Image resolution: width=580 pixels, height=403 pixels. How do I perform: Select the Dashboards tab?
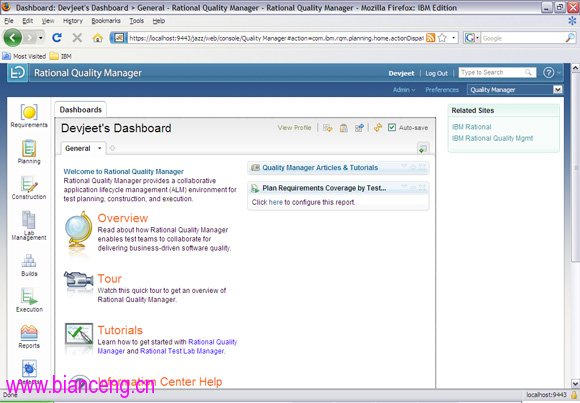[81, 110]
